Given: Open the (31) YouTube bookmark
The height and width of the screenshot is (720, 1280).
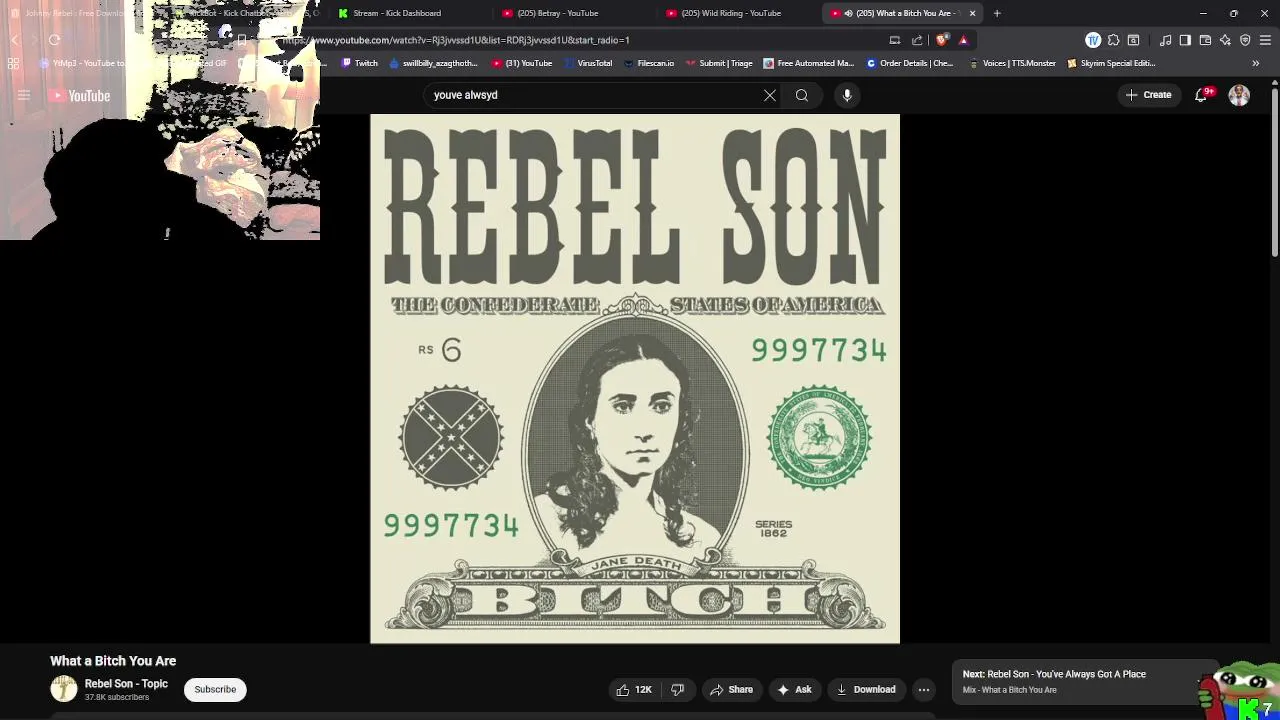Looking at the screenshot, I should pyautogui.click(x=522, y=63).
